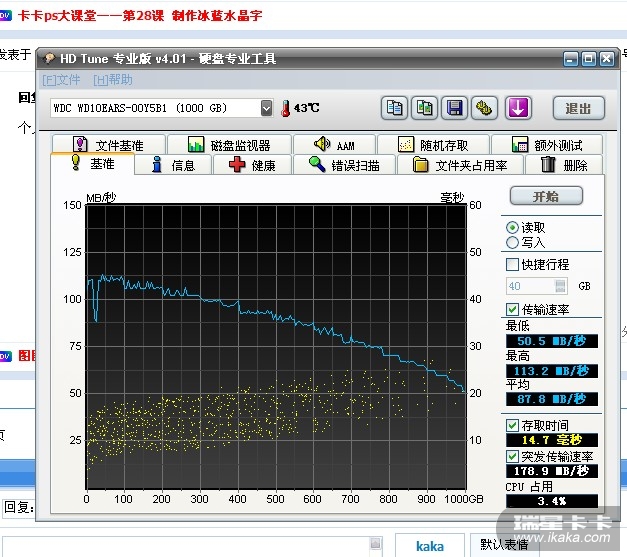This screenshot has height=557, width=627.
Task: Click the thermometer temperature icon
Action: 284,108
